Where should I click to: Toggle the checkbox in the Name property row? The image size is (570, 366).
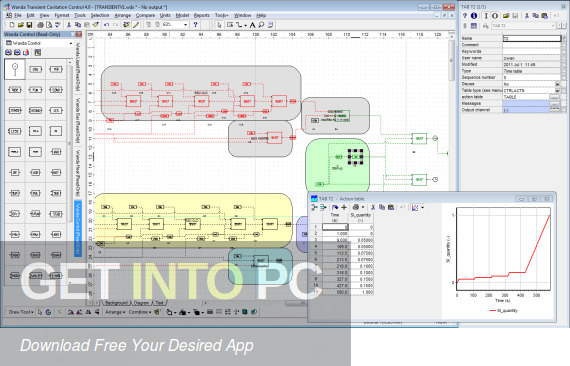click(x=564, y=38)
